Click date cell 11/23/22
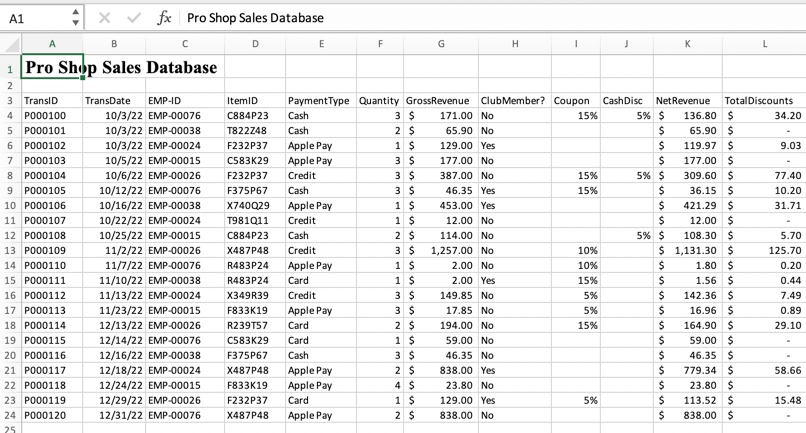Screen dimensions: 806x433 (x=114, y=310)
